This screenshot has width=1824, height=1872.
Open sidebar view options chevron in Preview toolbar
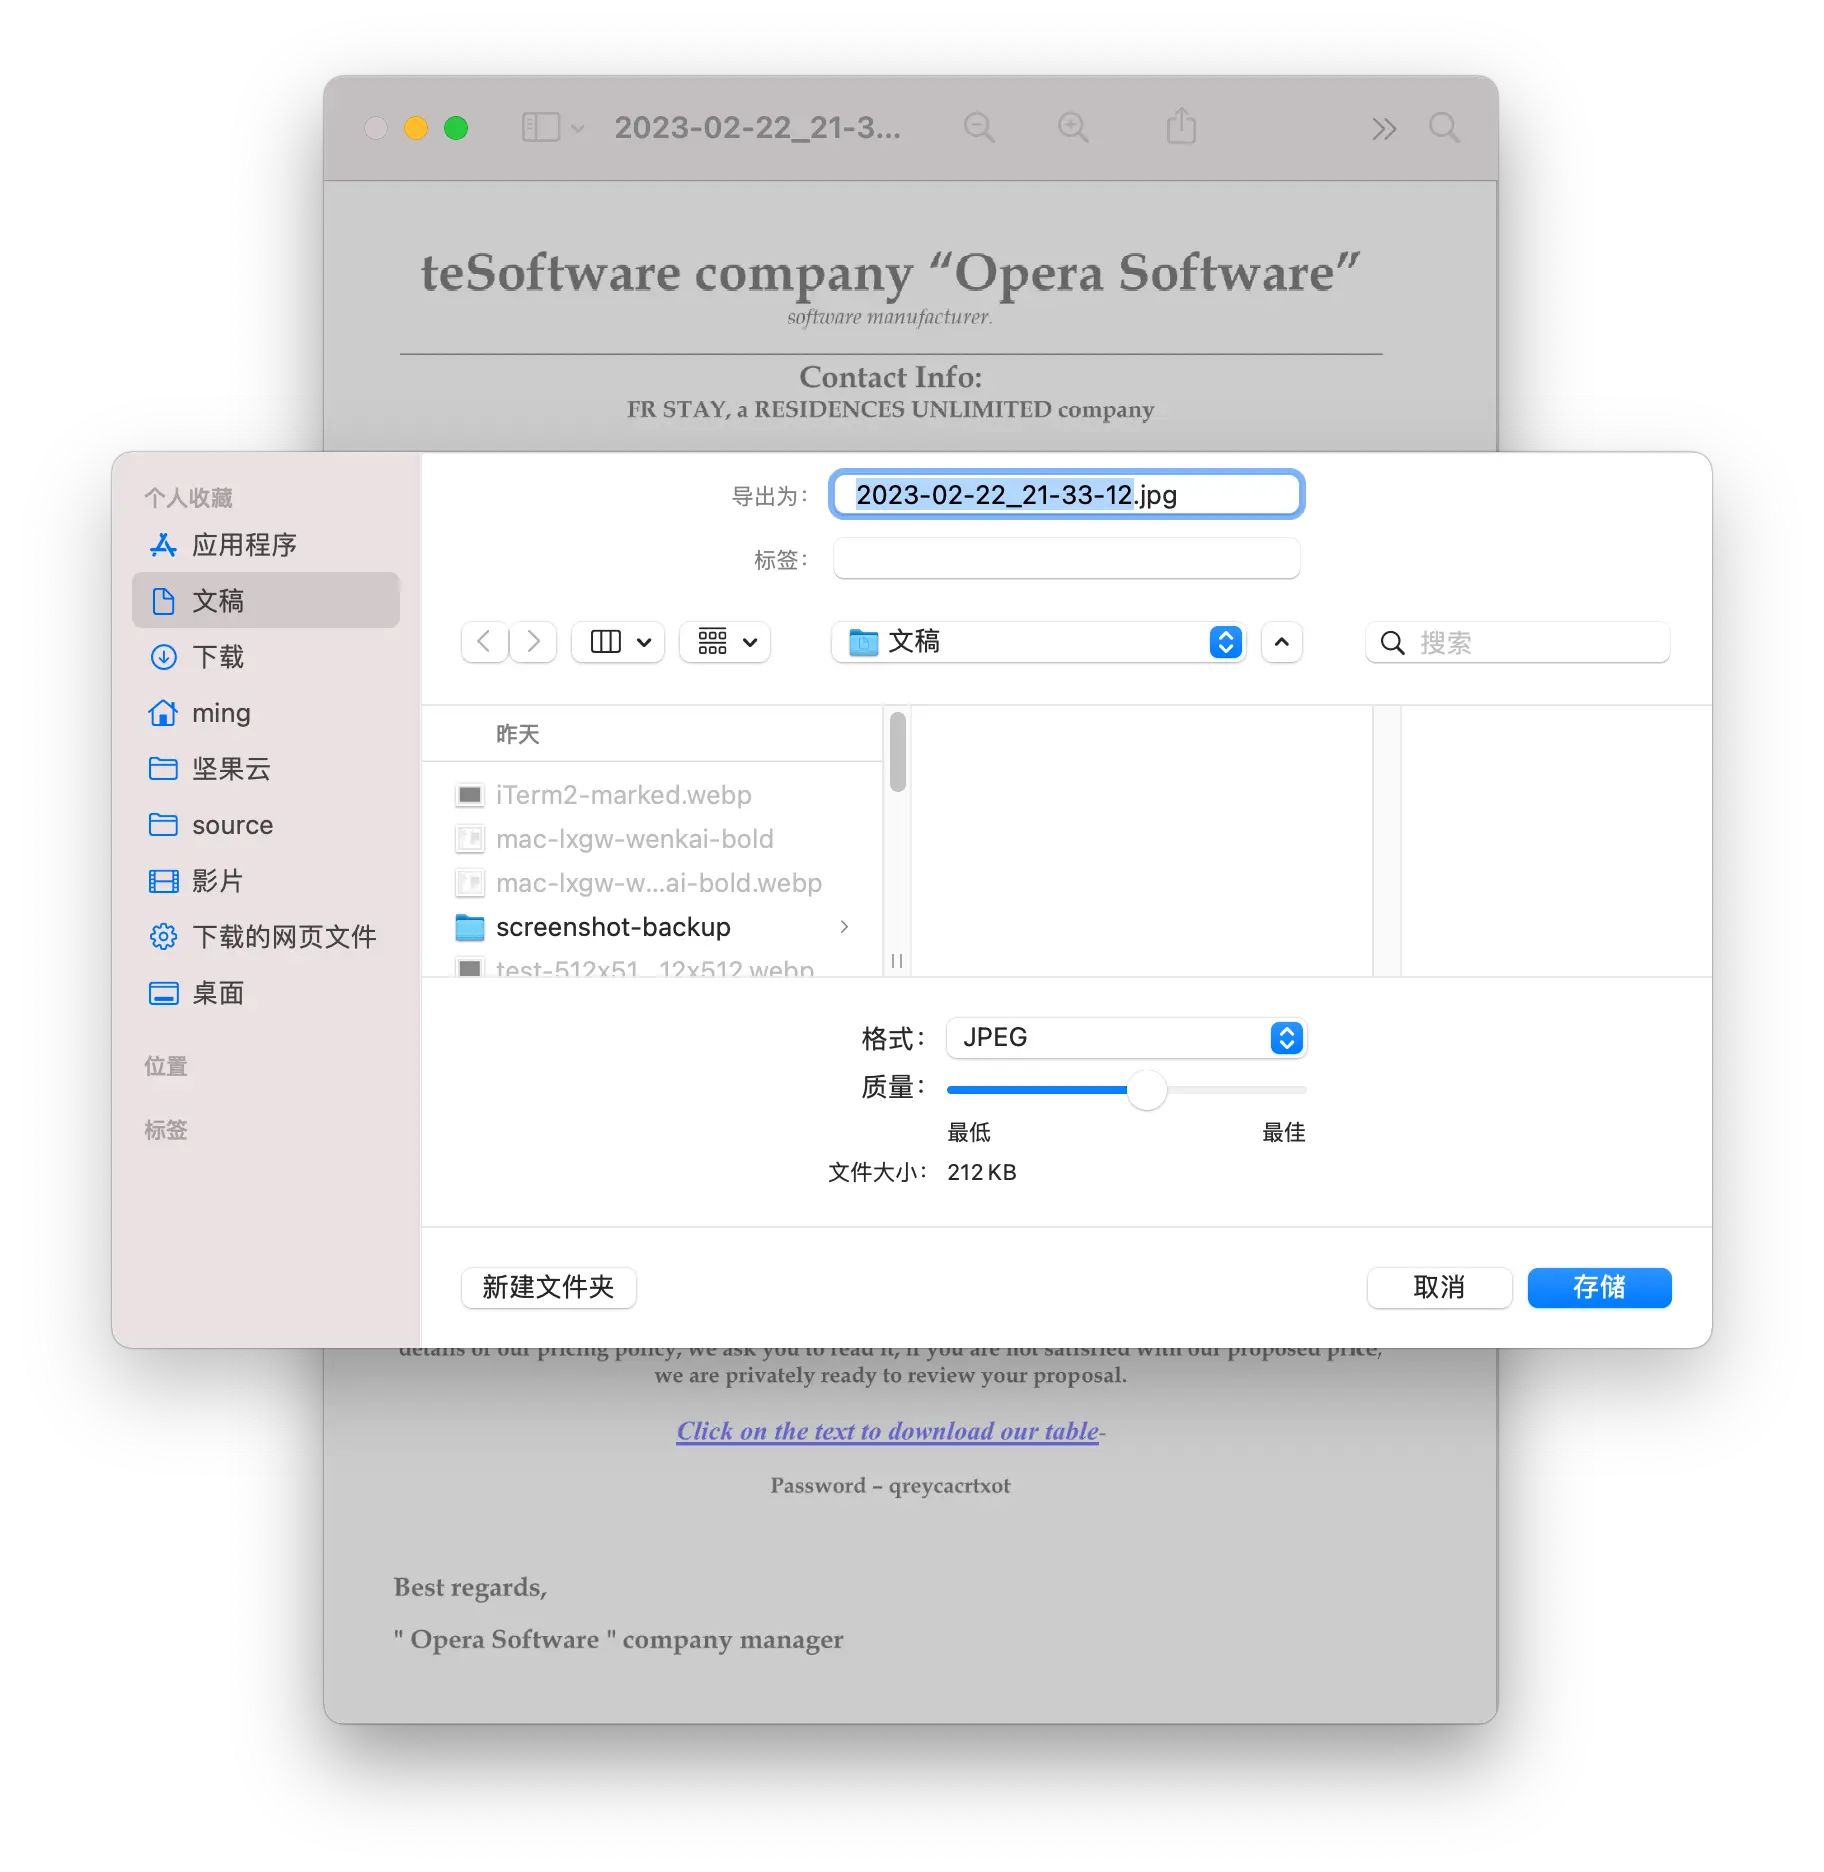[578, 129]
